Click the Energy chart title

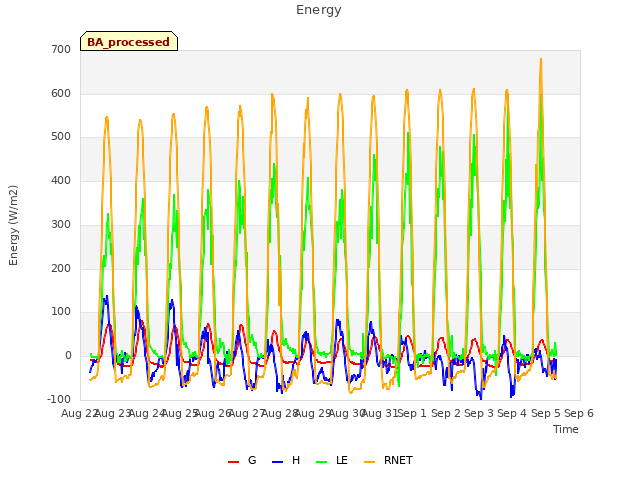(319, 10)
